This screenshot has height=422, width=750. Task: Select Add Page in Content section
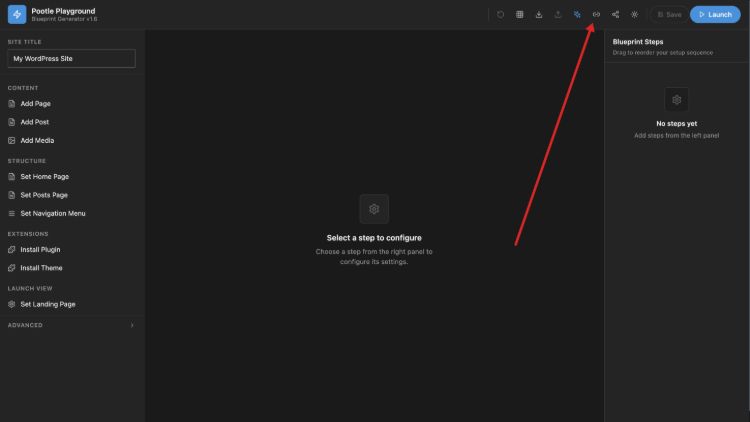click(71, 103)
